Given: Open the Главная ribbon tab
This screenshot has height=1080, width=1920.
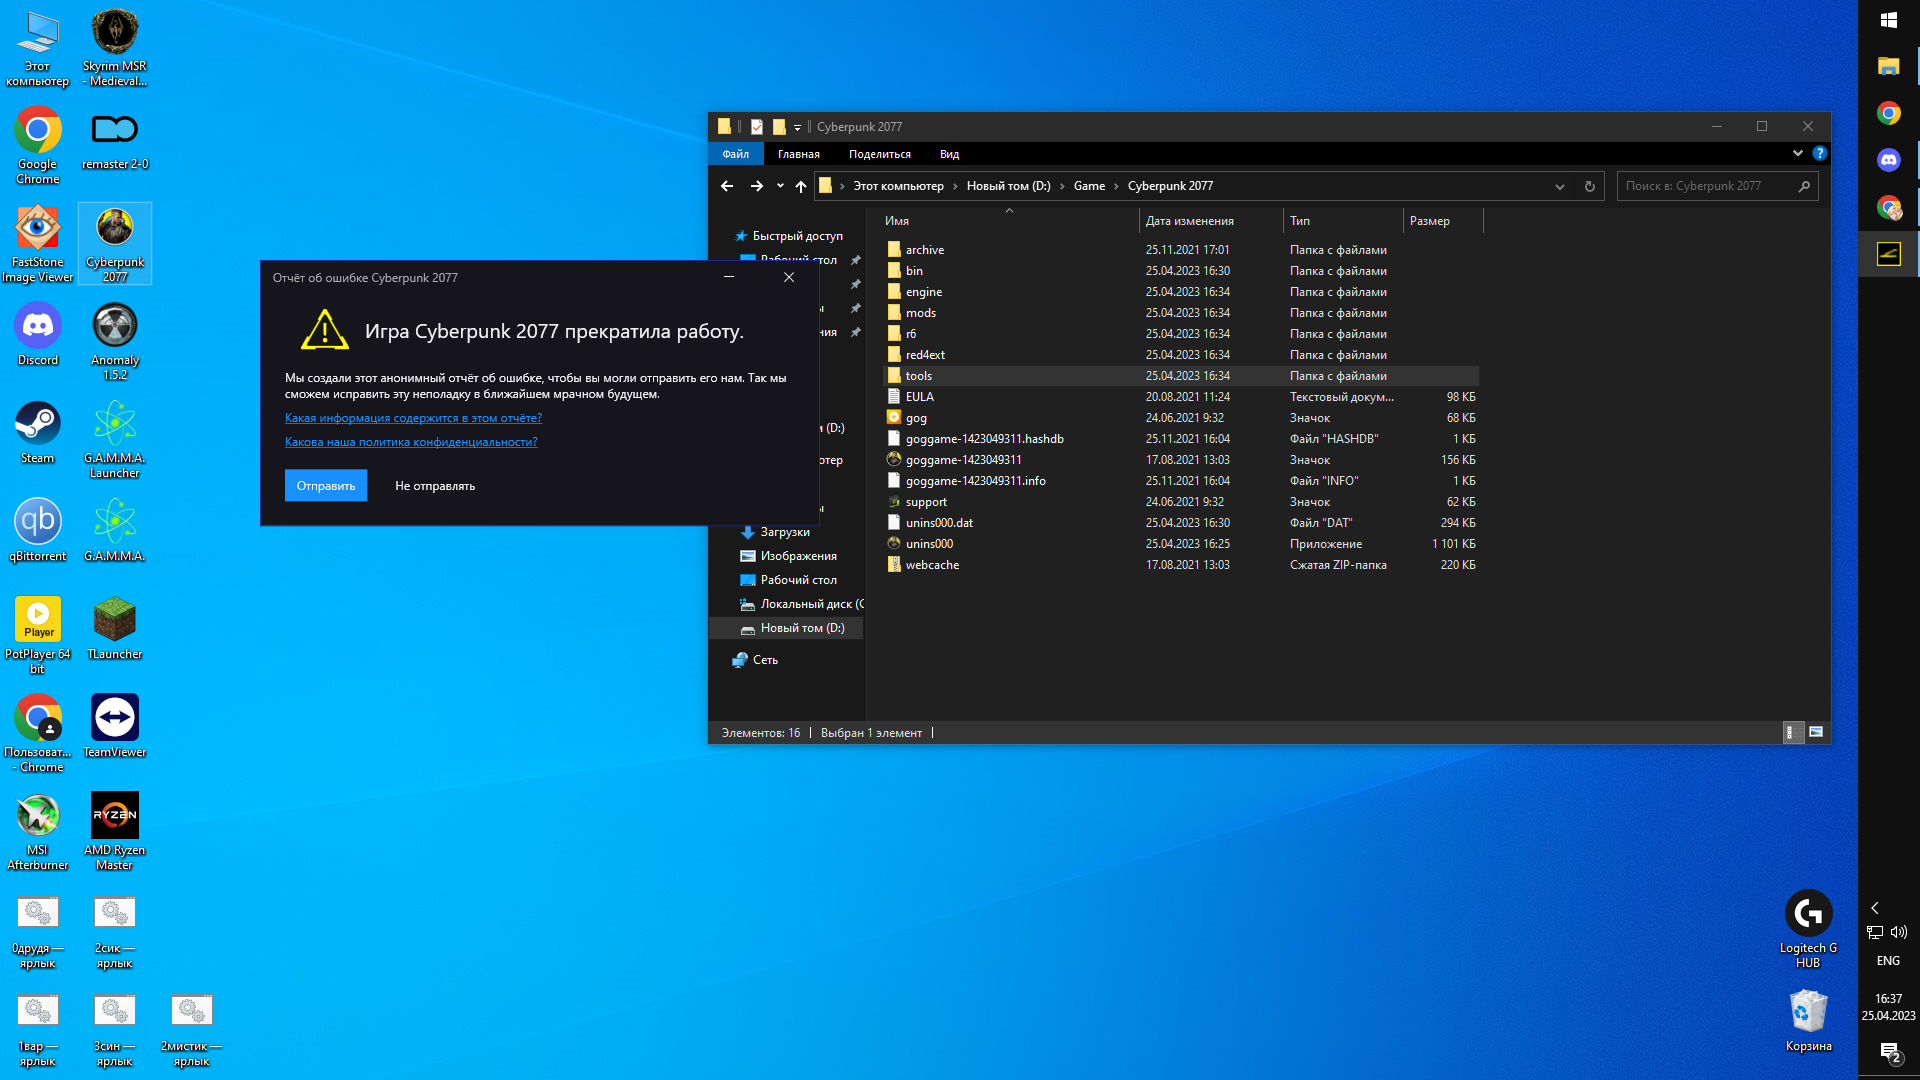Looking at the screenshot, I should click(x=798, y=154).
